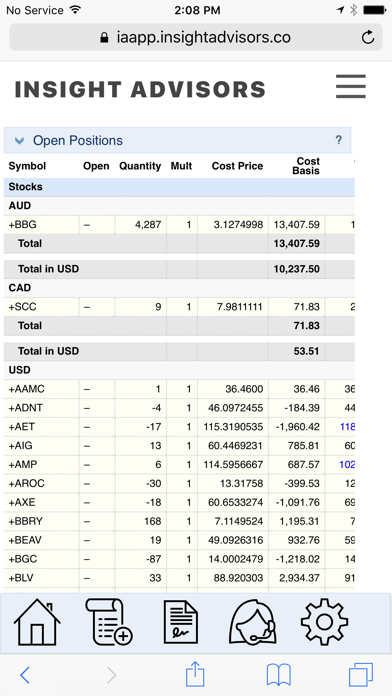
Task: Click the Cost Price column header
Action: click(x=237, y=166)
